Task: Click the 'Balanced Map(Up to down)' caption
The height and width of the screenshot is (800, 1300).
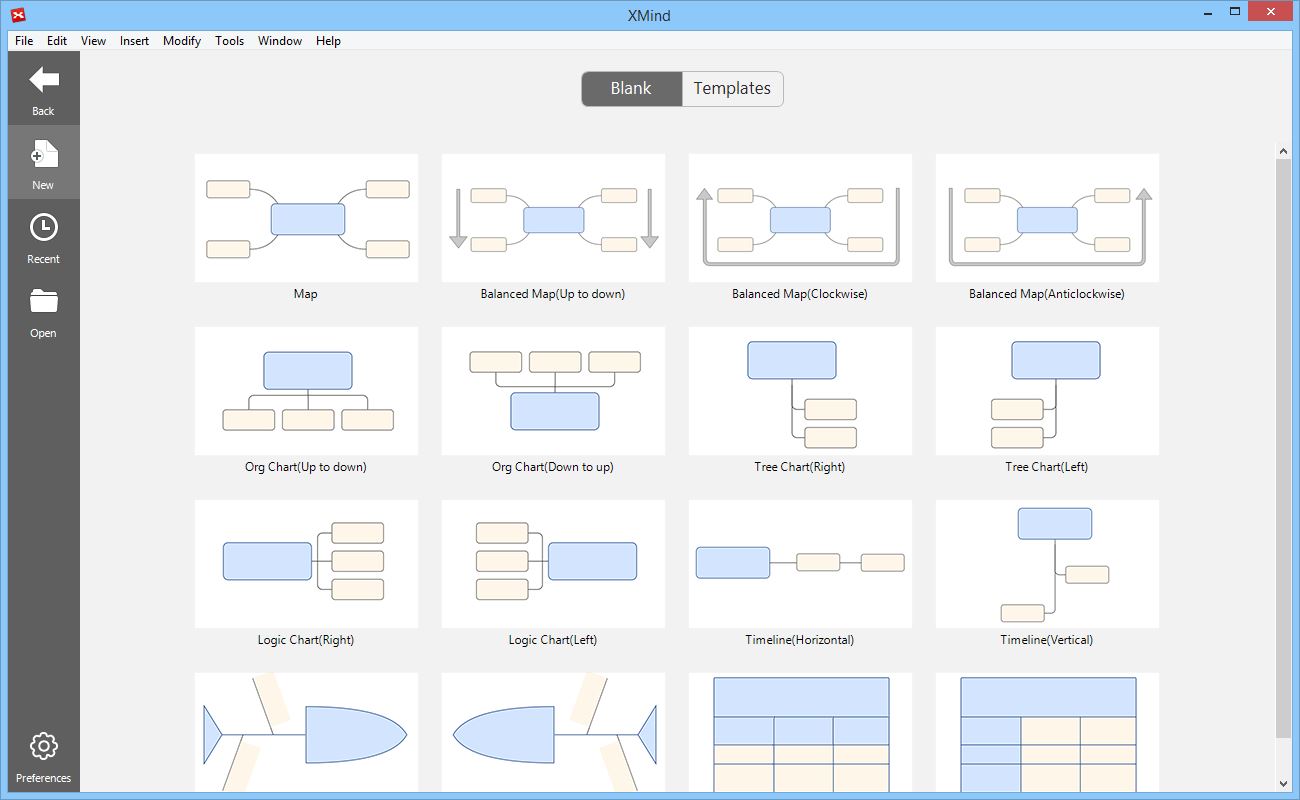Action: point(553,294)
